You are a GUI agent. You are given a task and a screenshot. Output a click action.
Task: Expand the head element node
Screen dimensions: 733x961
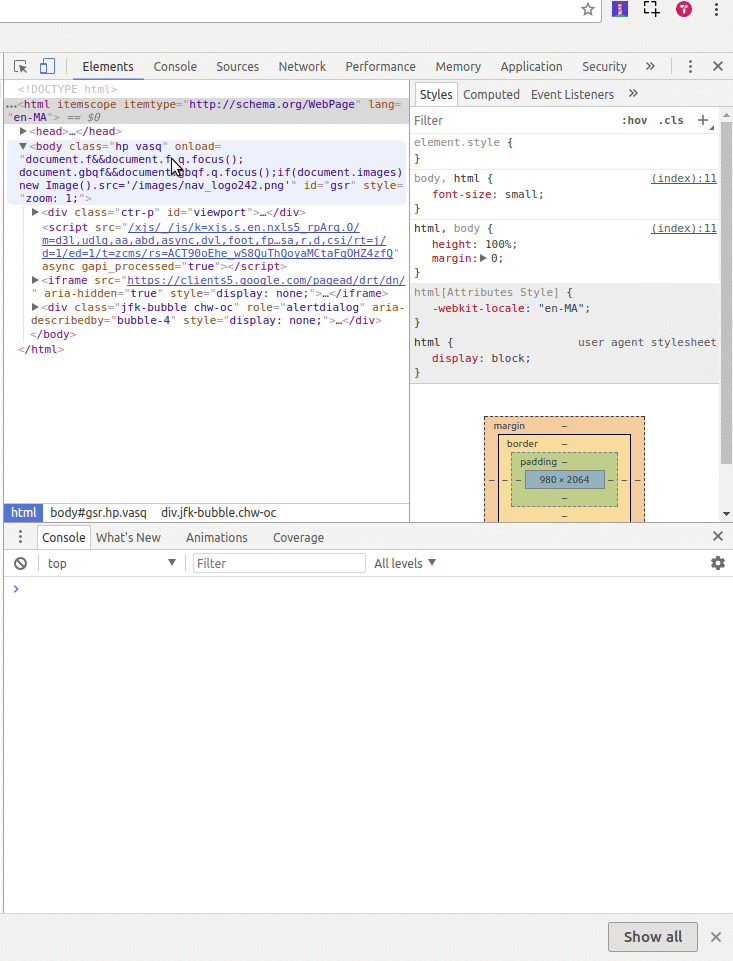24,131
